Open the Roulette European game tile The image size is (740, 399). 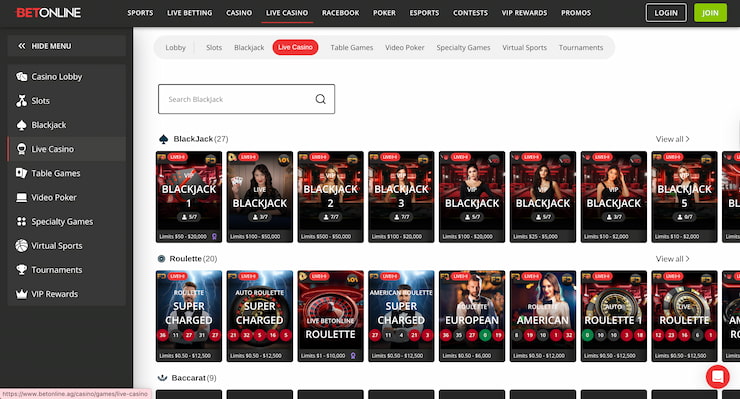472,316
